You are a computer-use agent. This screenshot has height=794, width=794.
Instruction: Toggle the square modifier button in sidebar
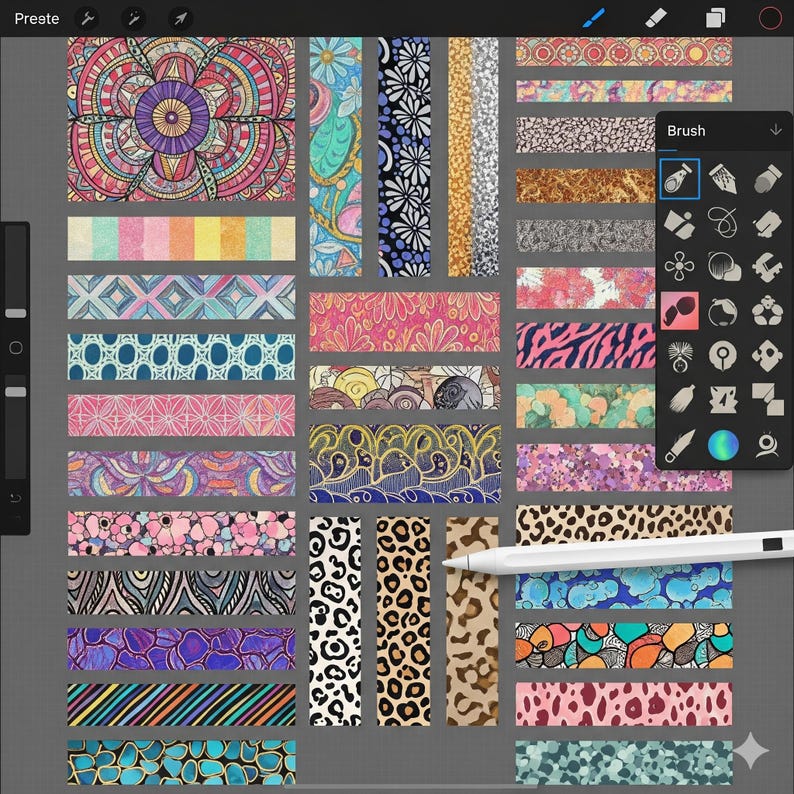(x=16, y=347)
